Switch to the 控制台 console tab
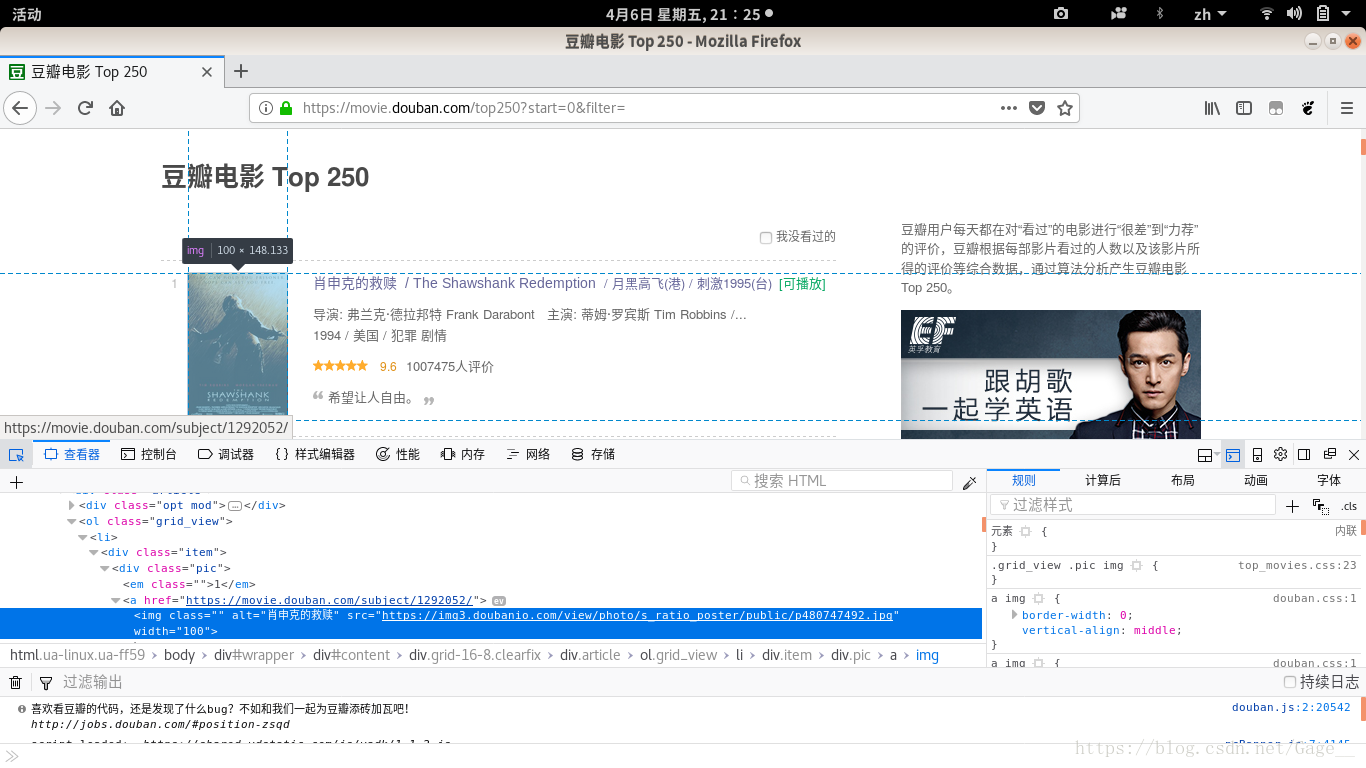Image resolution: width=1366 pixels, height=768 pixels. pyautogui.click(x=149, y=455)
